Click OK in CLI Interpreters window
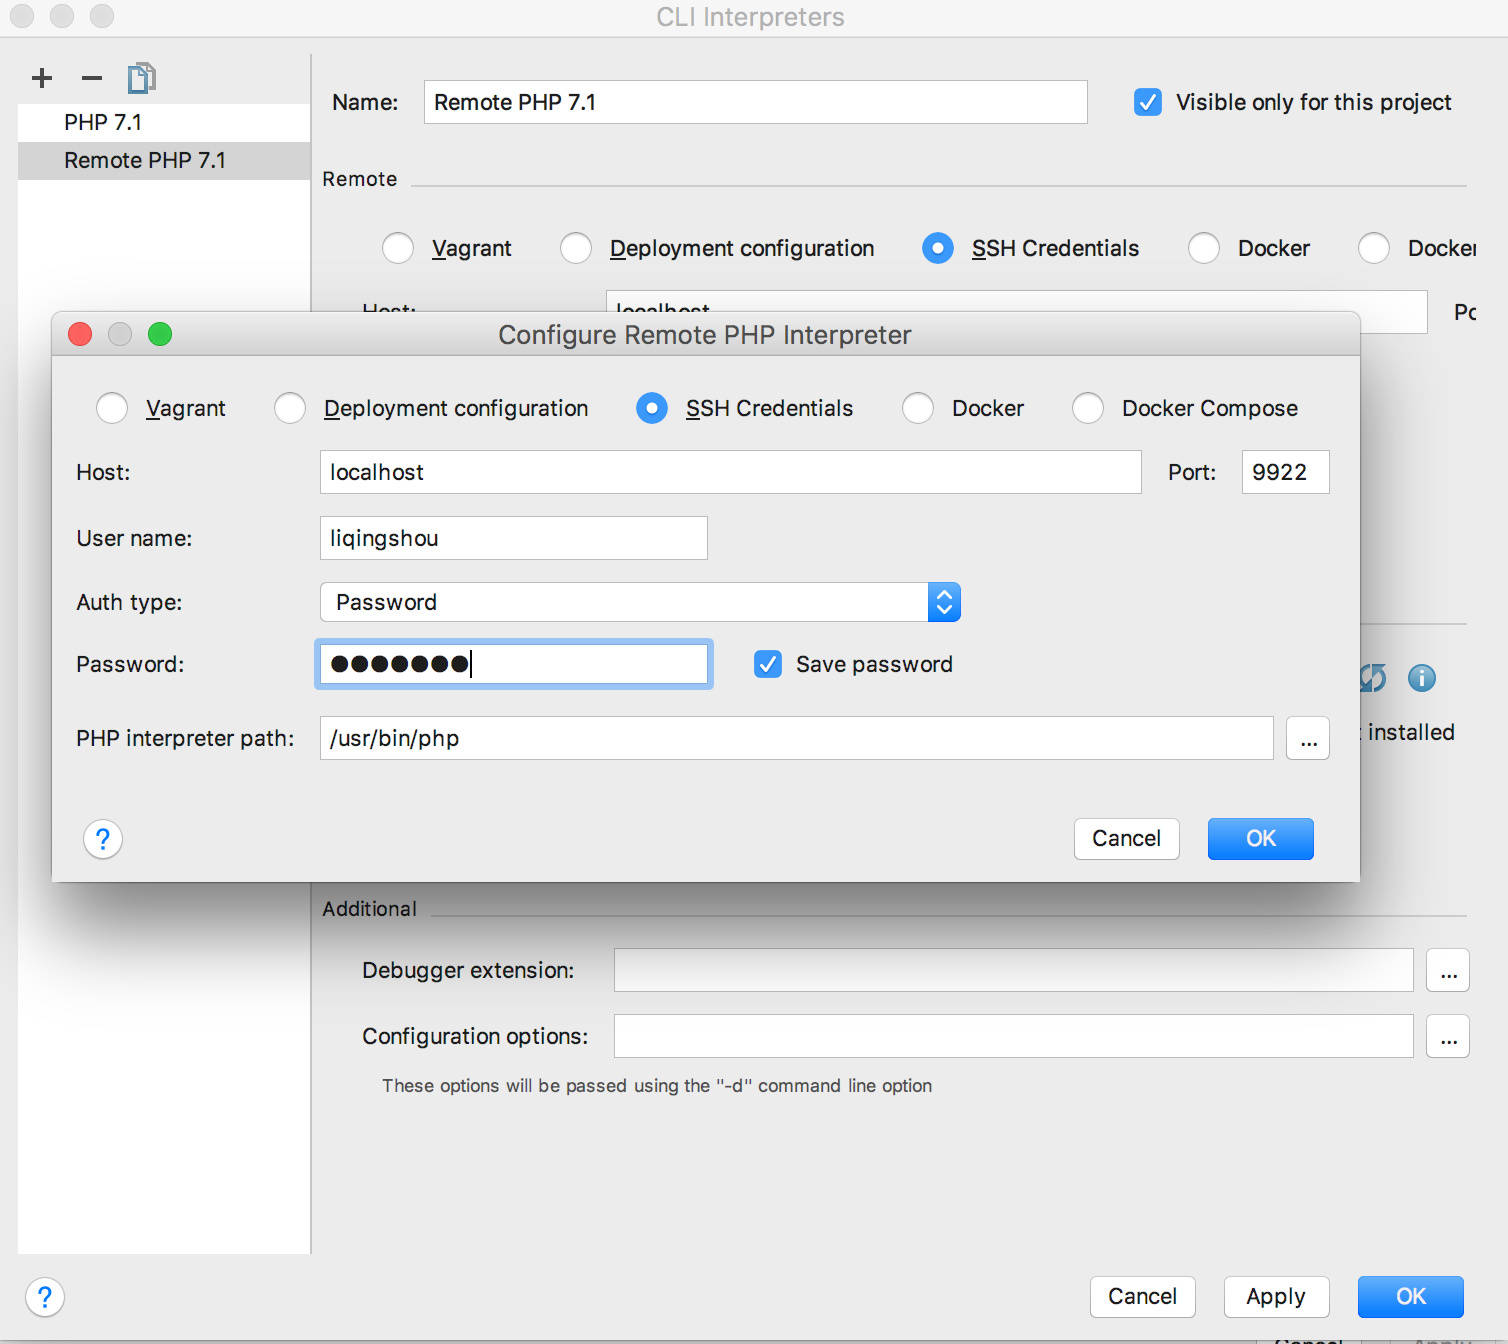Viewport: 1508px width, 1344px height. (x=1410, y=1296)
